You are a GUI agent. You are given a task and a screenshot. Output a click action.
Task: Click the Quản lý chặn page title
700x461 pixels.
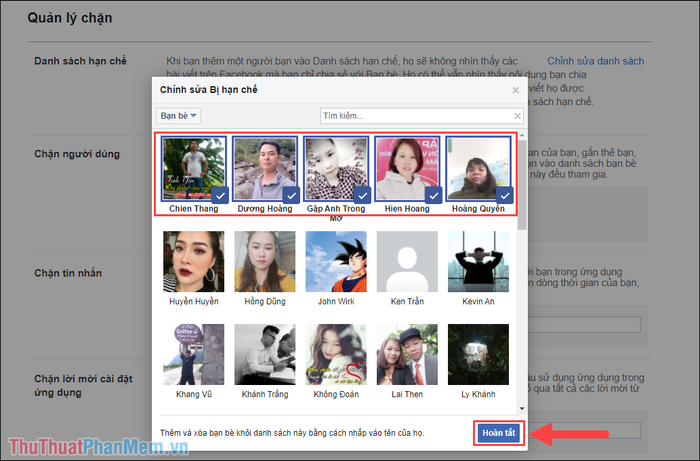[70, 18]
